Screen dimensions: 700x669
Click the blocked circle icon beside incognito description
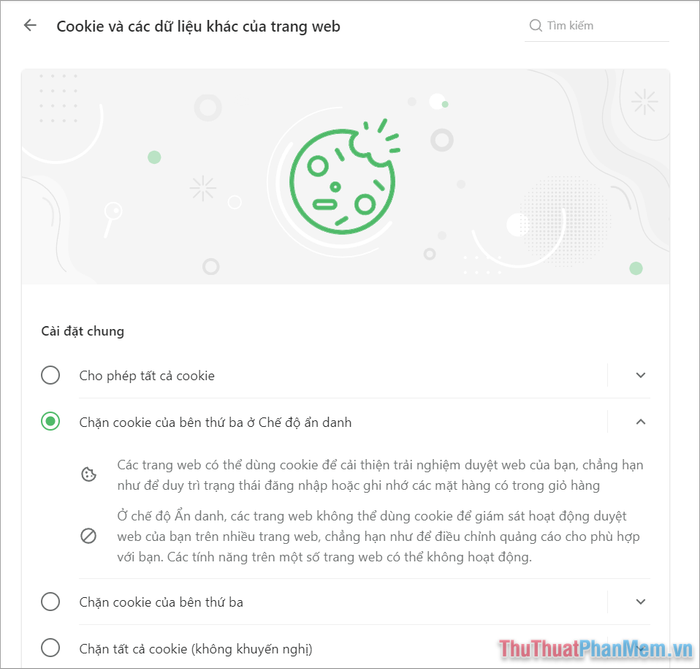(89, 536)
